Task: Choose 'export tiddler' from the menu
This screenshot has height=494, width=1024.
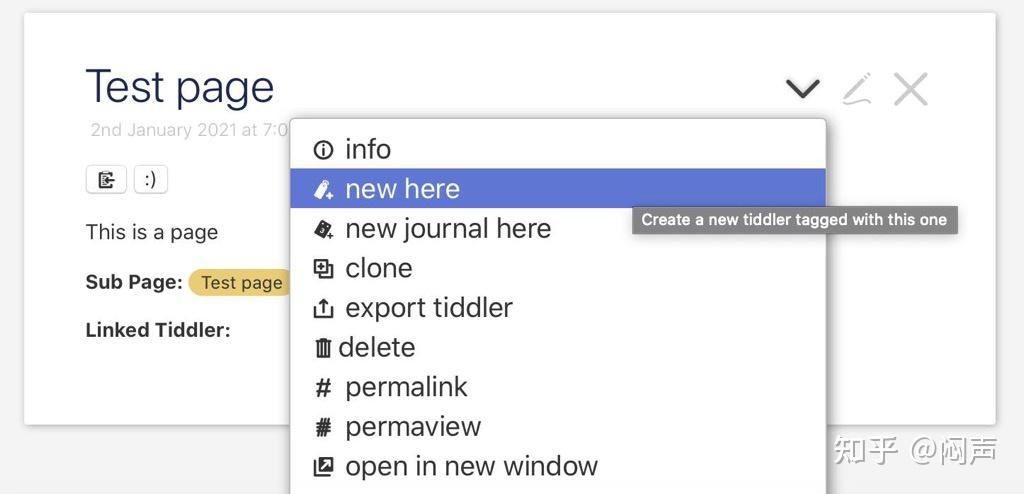Action: [428, 308]
